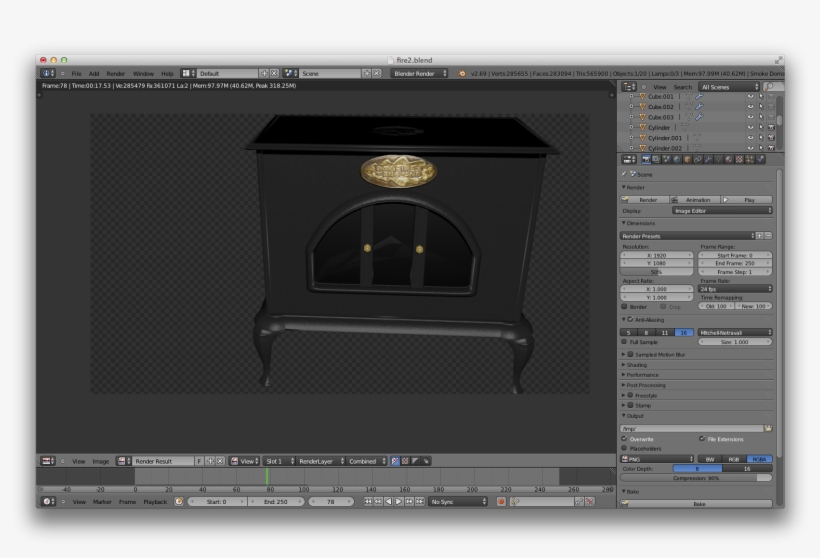Open the World properties tab icon
The height and width of the screenshot is (558, 820).
(677, 160)
